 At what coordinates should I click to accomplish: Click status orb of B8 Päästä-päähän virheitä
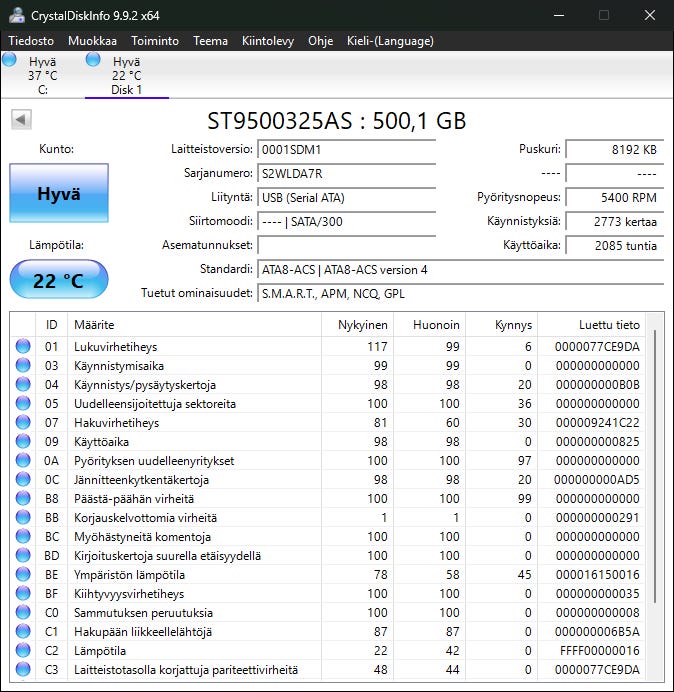click(23, 498)
